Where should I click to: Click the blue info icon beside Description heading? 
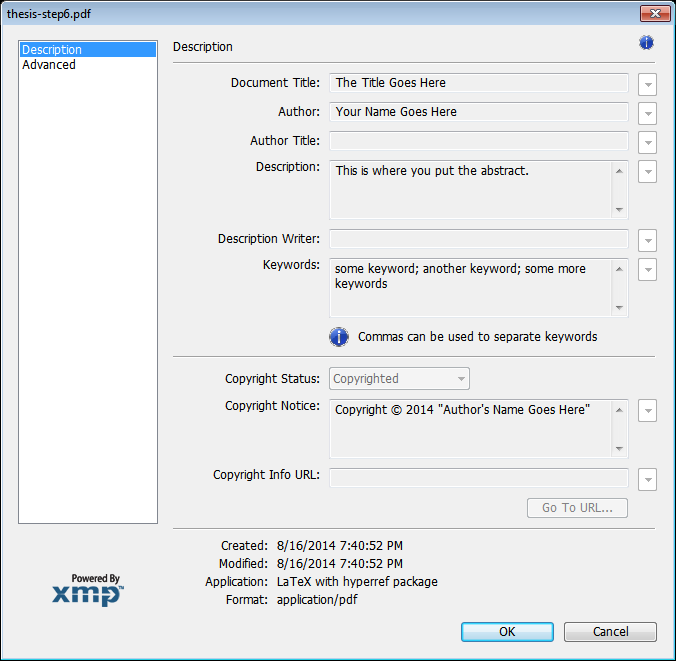tap(646, 43)
